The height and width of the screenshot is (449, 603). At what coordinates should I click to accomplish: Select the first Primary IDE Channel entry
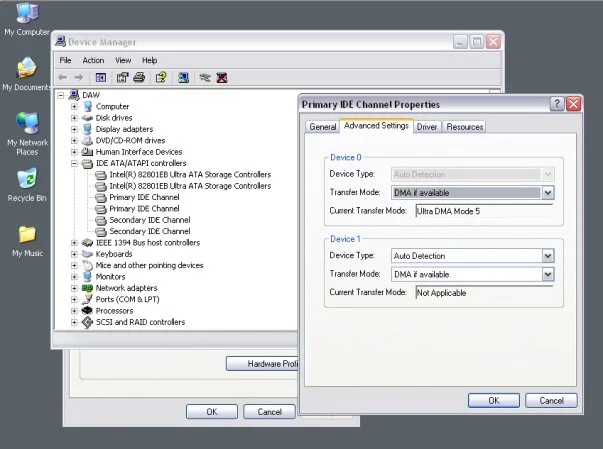tap(144, 197)
